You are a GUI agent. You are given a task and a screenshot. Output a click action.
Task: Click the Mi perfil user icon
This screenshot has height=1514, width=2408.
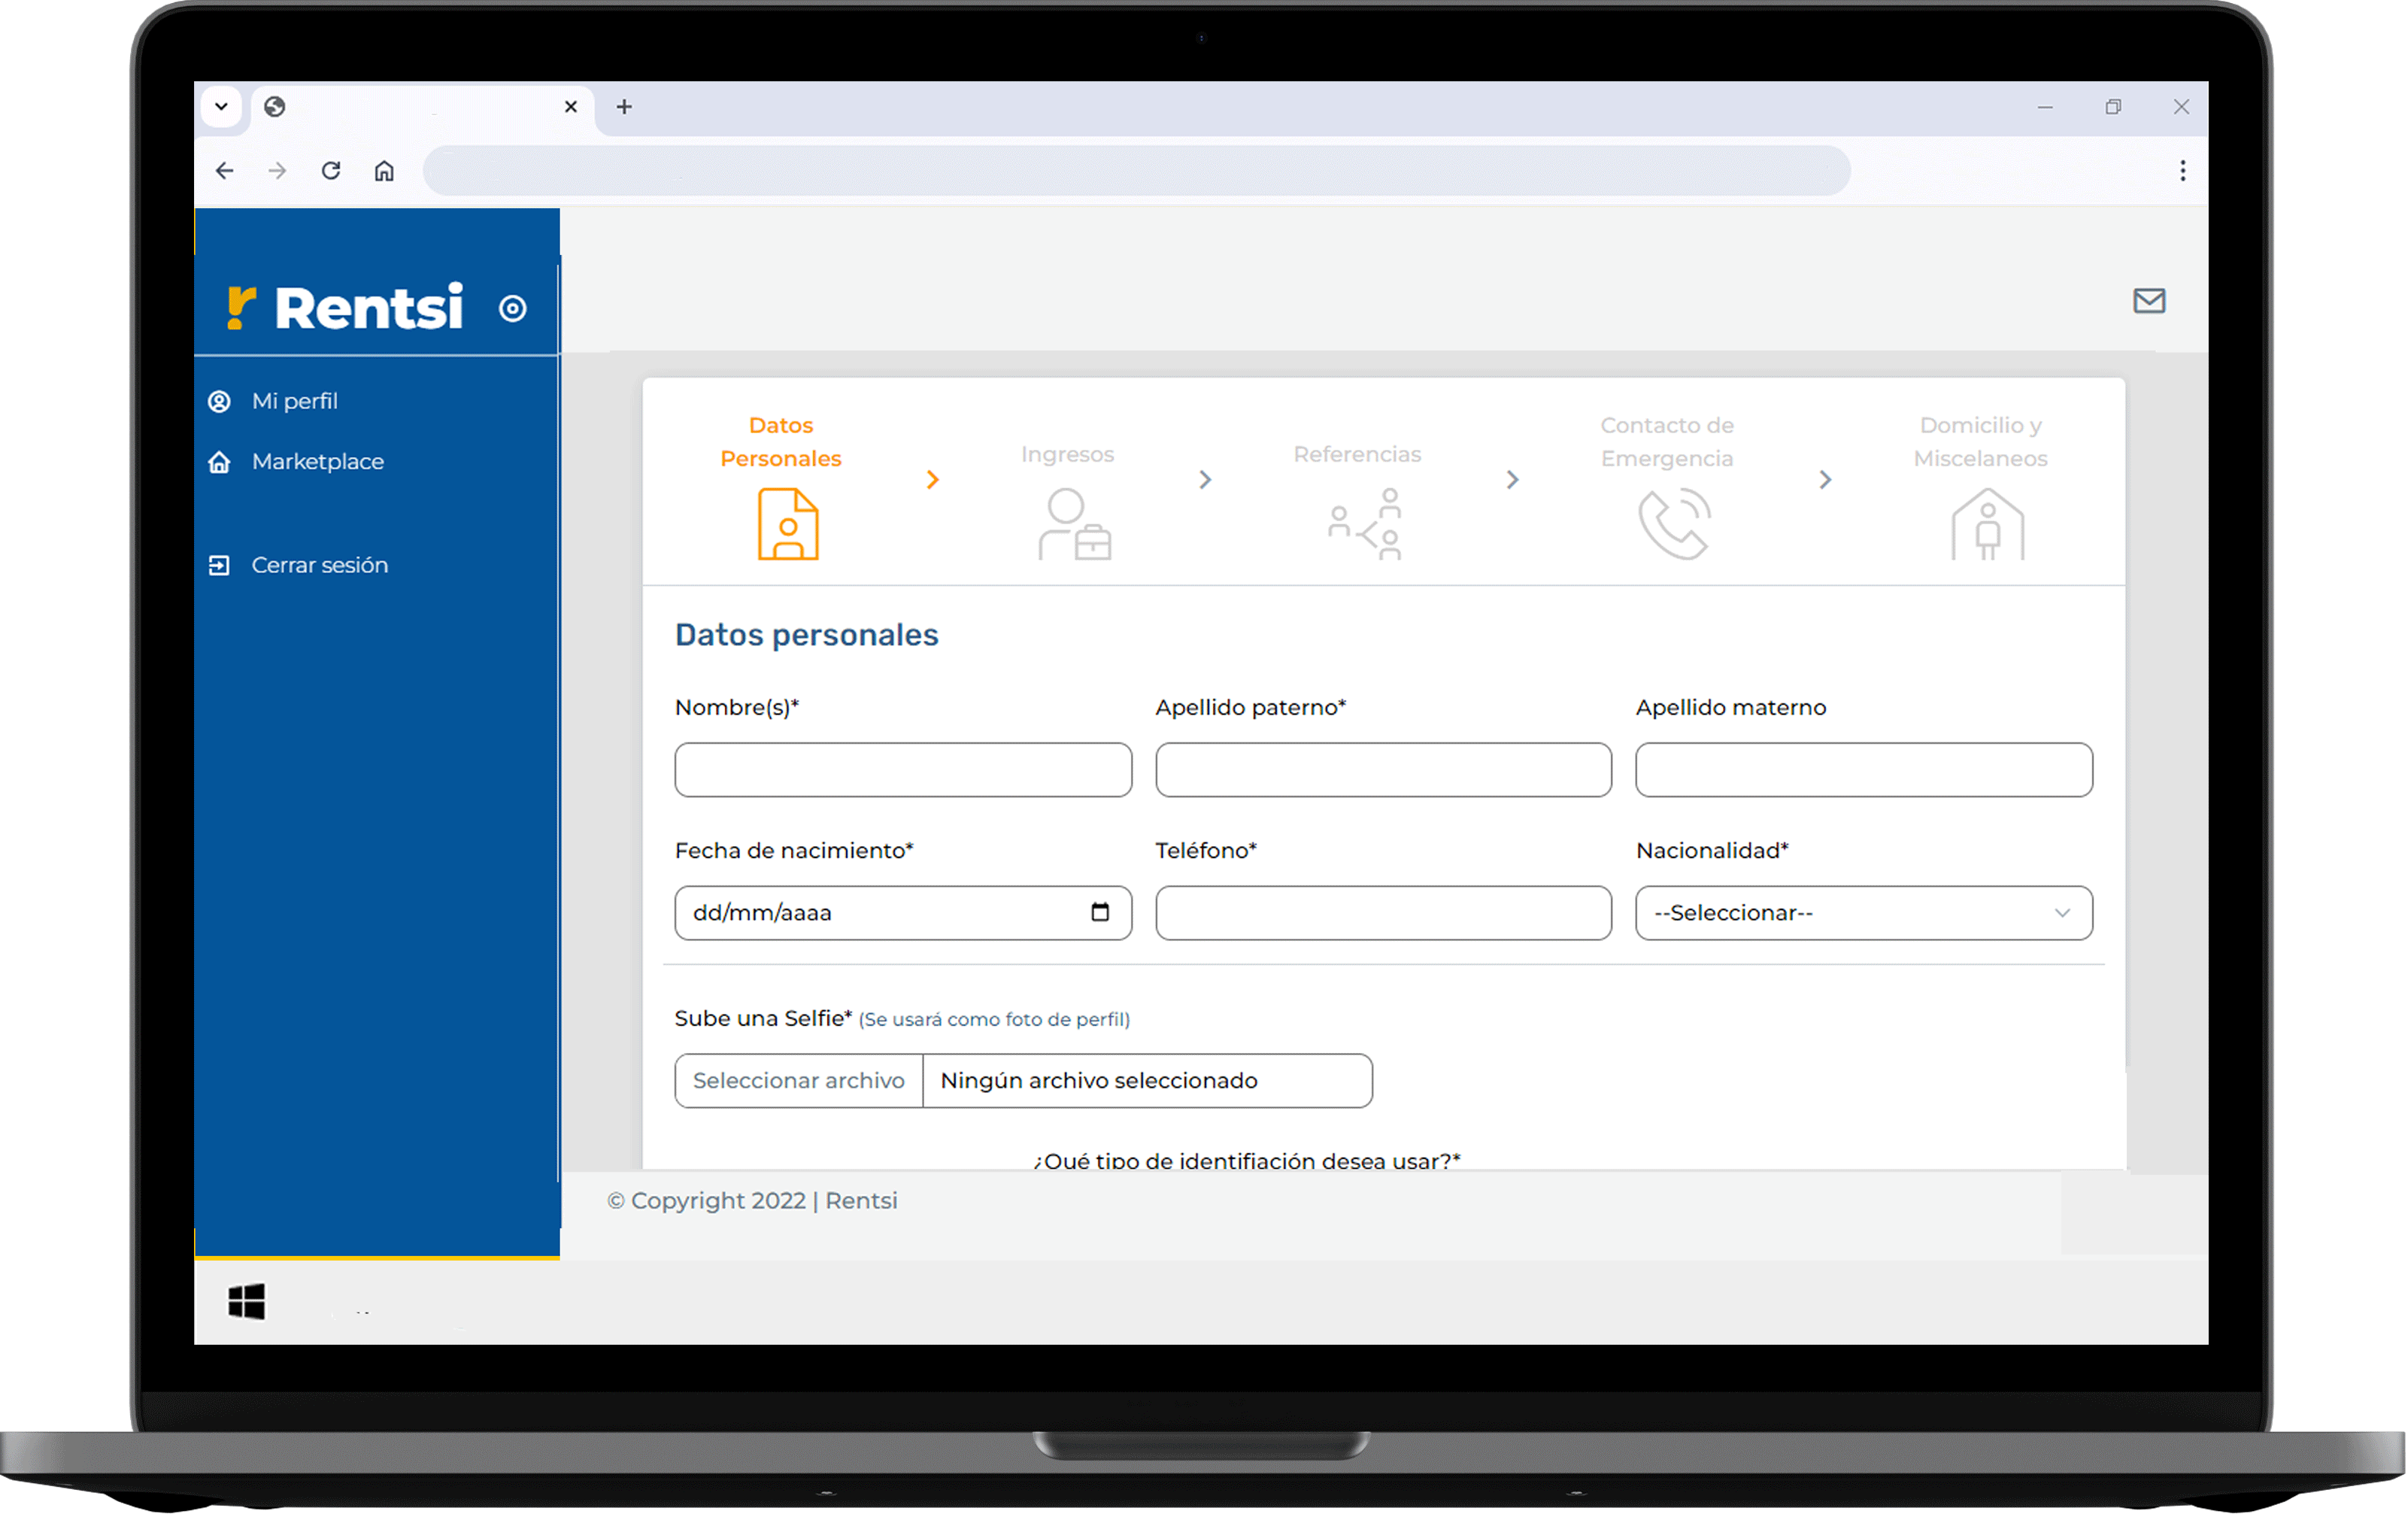pos(219,402)
